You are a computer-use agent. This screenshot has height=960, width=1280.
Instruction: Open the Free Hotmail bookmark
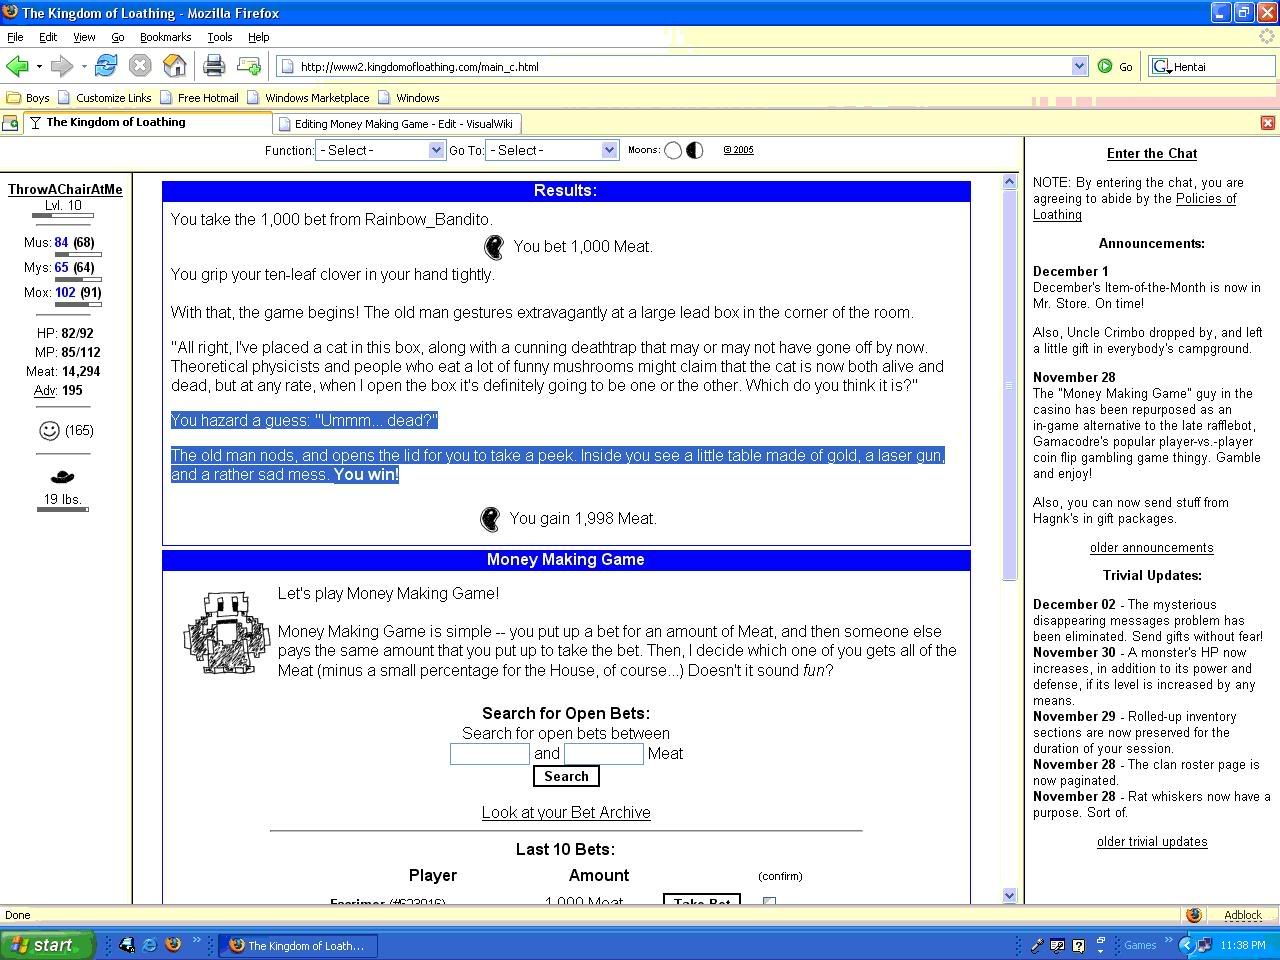(199, 98)
